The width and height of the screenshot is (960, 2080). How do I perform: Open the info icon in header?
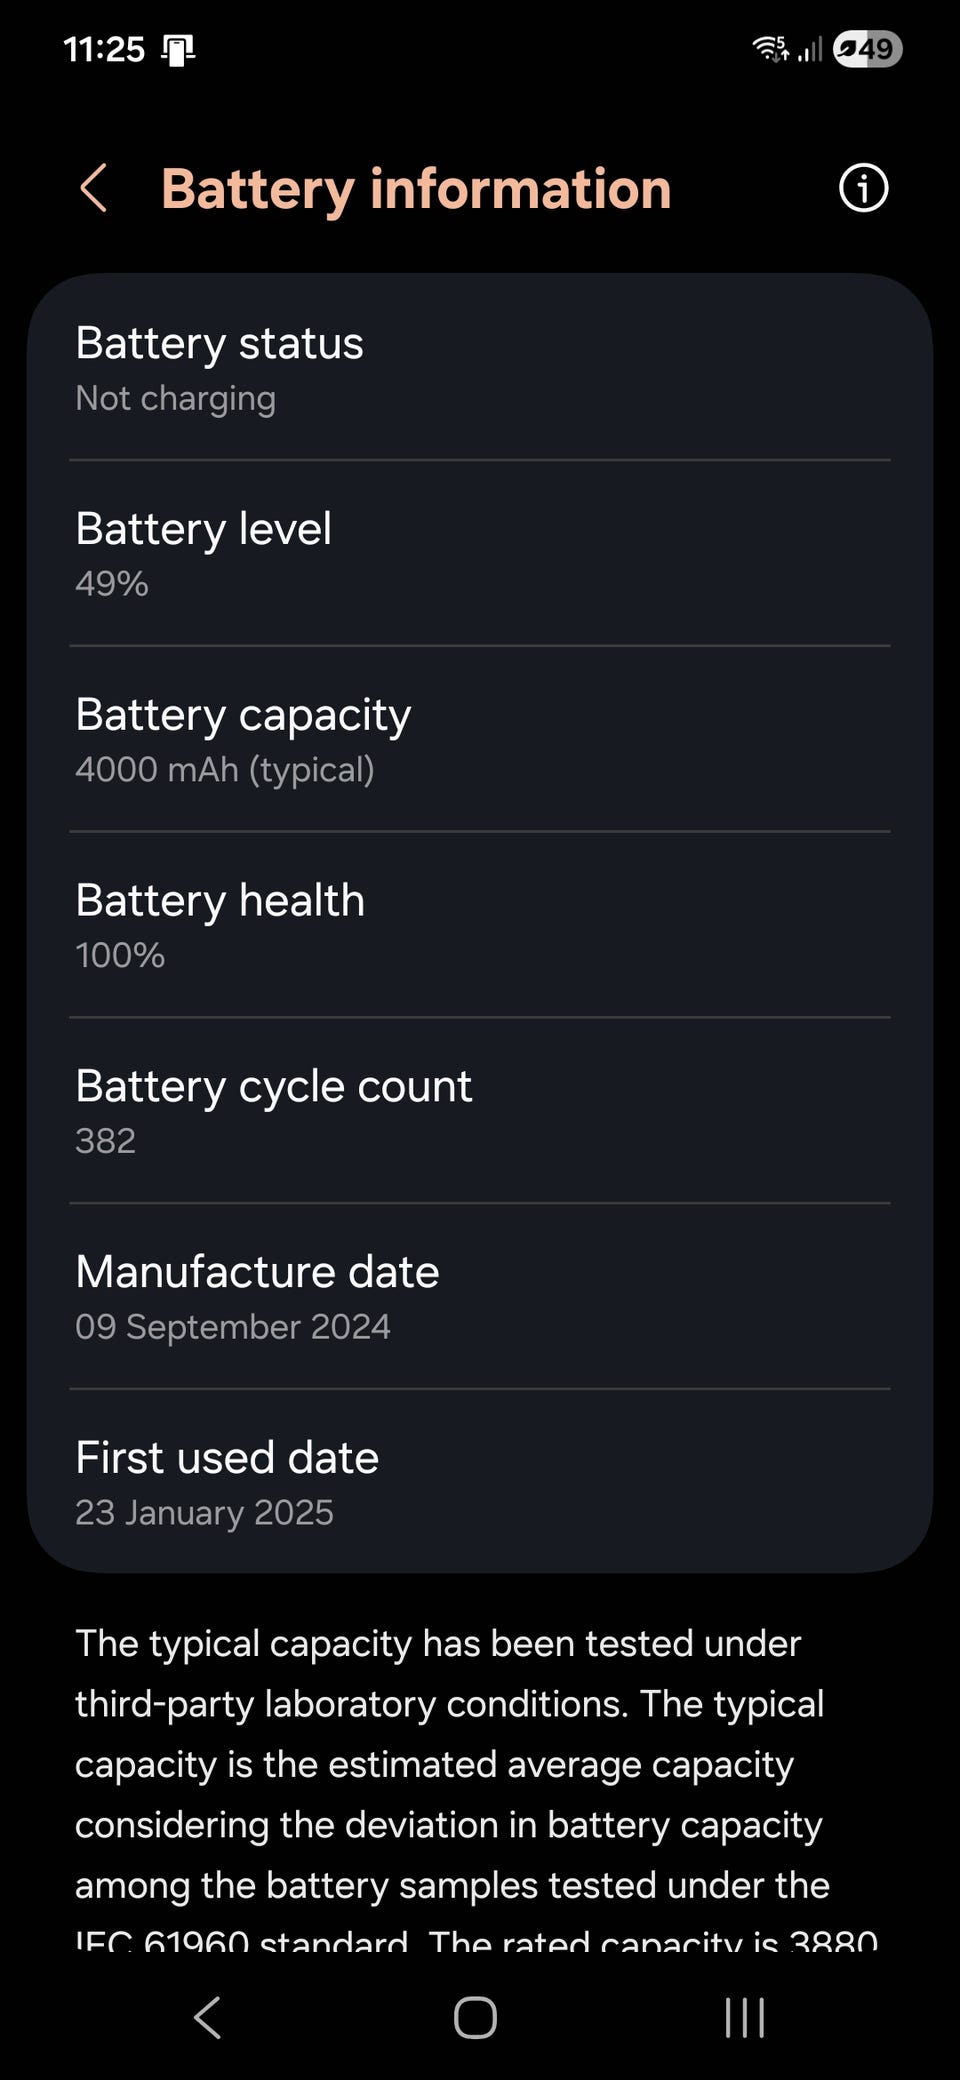pos(863,188)
